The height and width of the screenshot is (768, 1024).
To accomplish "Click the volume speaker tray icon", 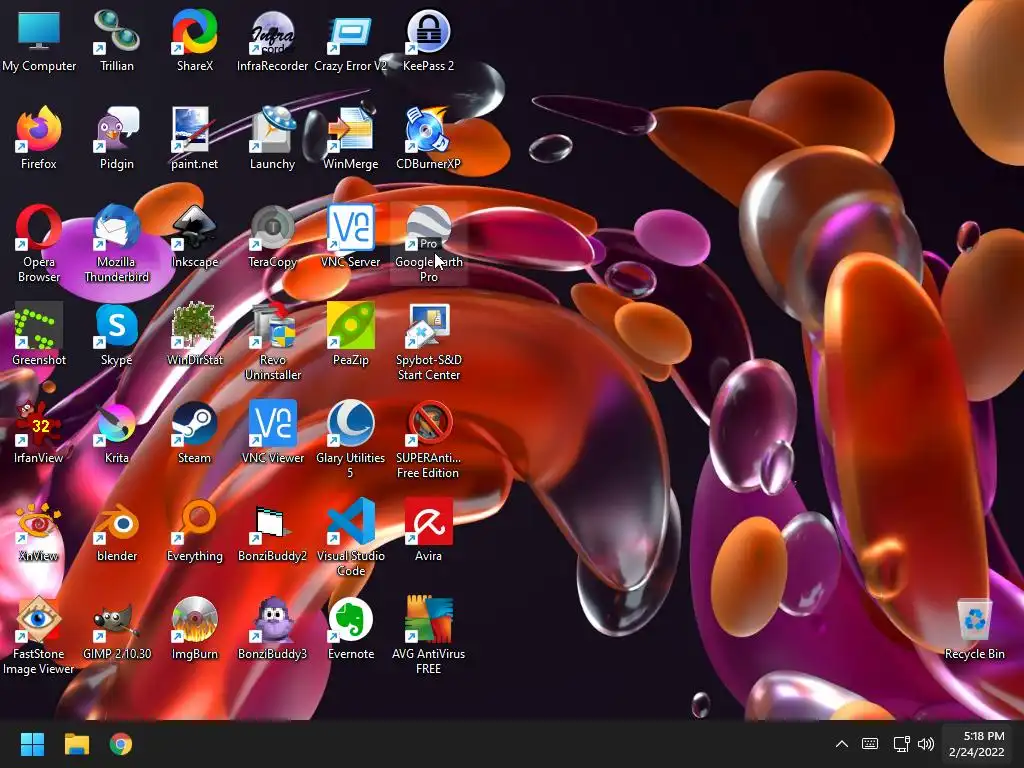I will [925, 744].
